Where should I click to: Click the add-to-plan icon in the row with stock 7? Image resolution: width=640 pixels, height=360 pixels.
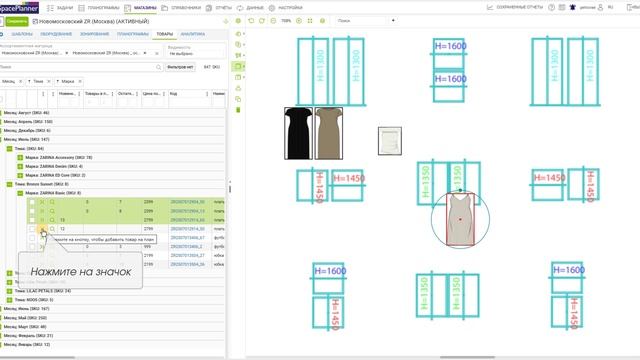[42, 202]
